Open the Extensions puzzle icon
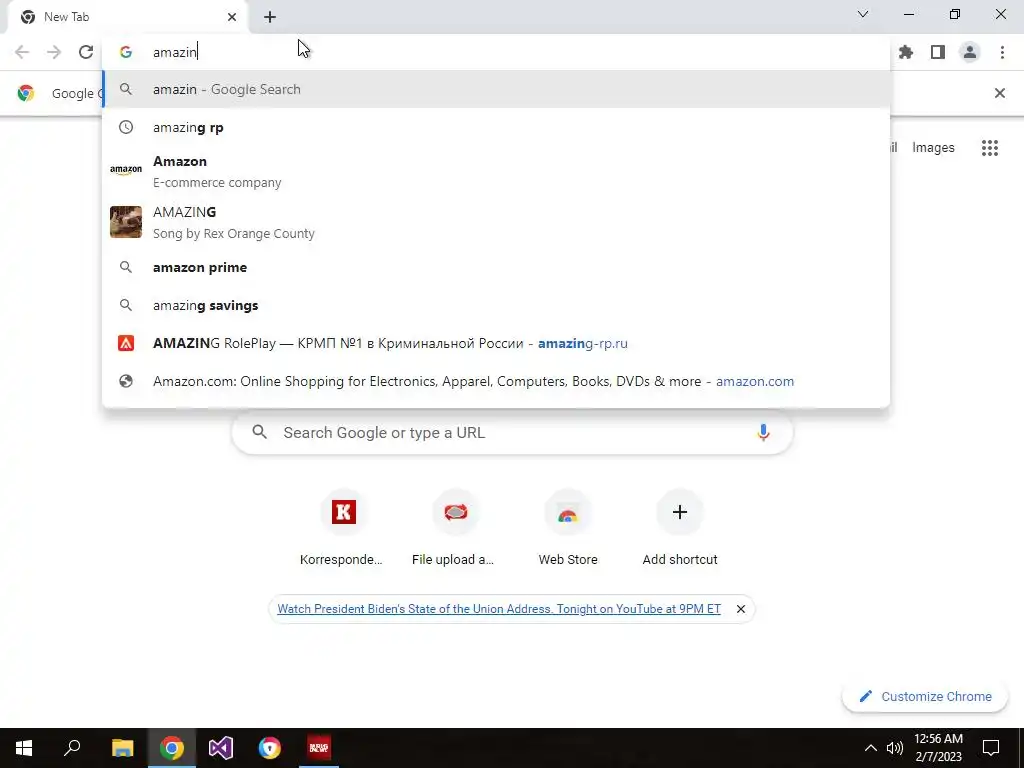Screen dimensions: 1024x768 click(906, 52)
